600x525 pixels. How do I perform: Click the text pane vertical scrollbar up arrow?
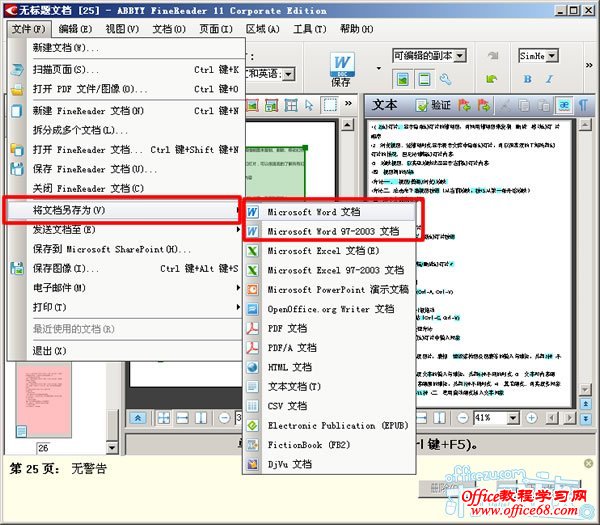[x=585, y=124]
